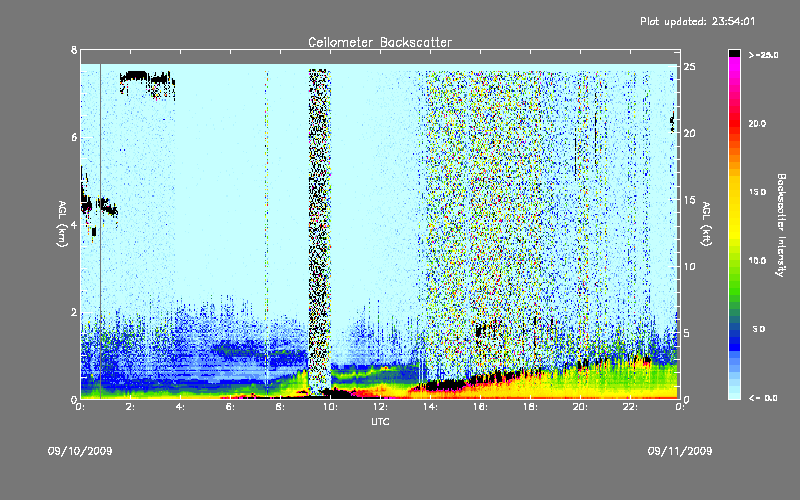Click the start date '09/10/2009' label

80,451
